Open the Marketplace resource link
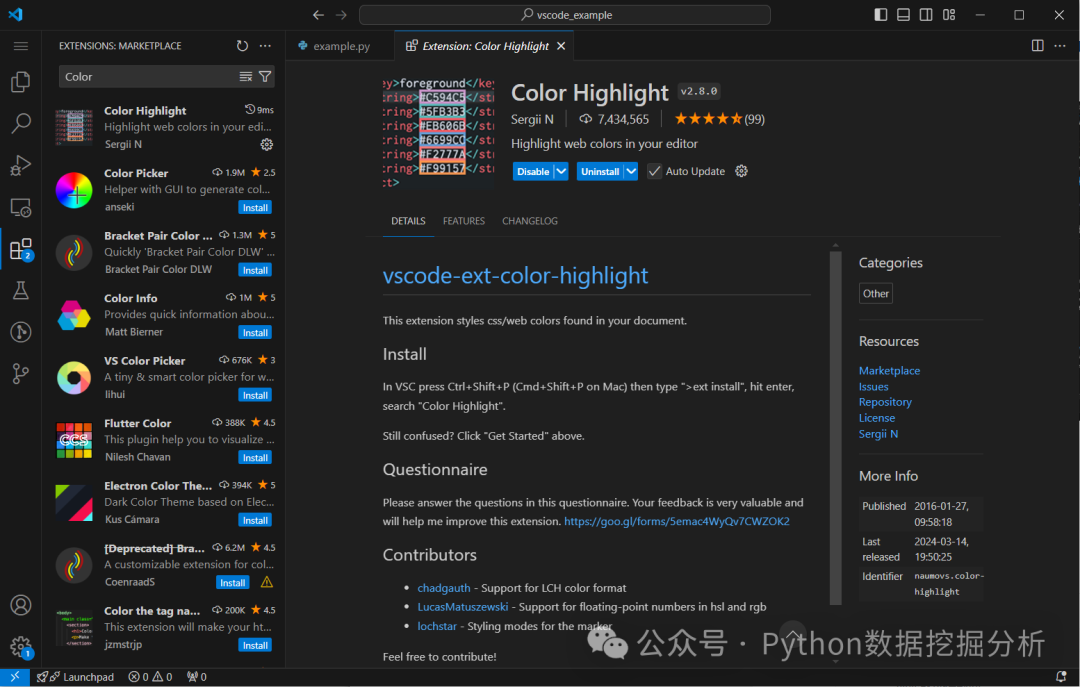Image resolution: width=1080 pixels, height=687 pixels. click(x=889, y=371)
